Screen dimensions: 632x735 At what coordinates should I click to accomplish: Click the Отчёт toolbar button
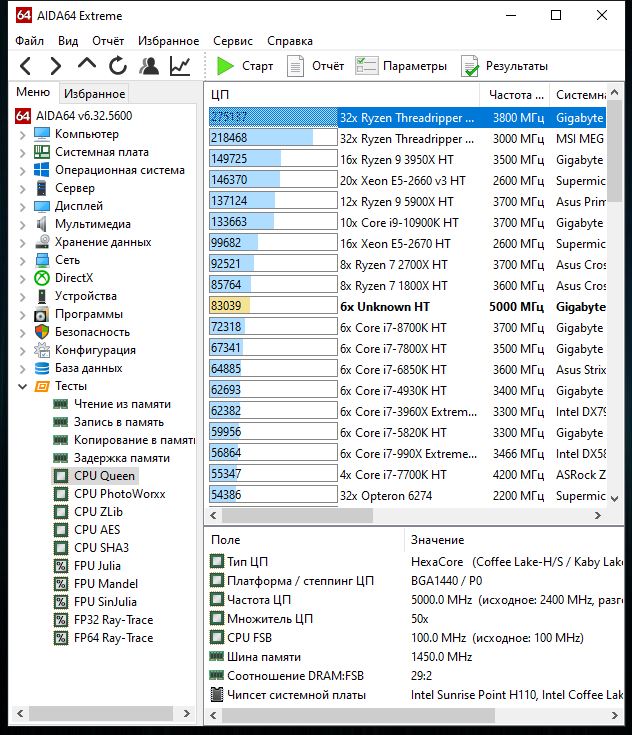pos(316,66)
